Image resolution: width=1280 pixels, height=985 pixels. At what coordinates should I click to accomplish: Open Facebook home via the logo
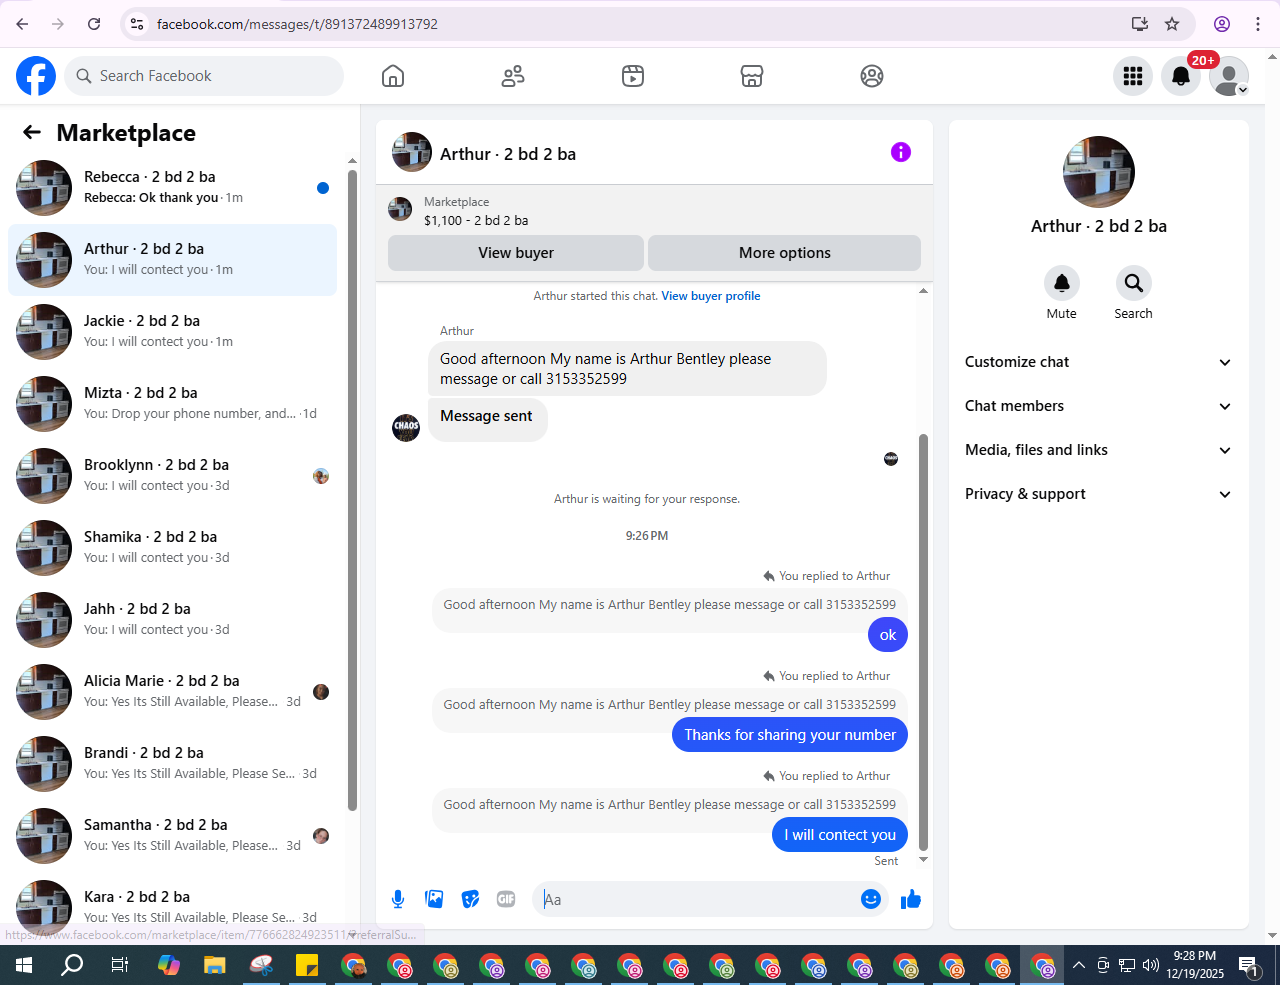tap(36, 76)
